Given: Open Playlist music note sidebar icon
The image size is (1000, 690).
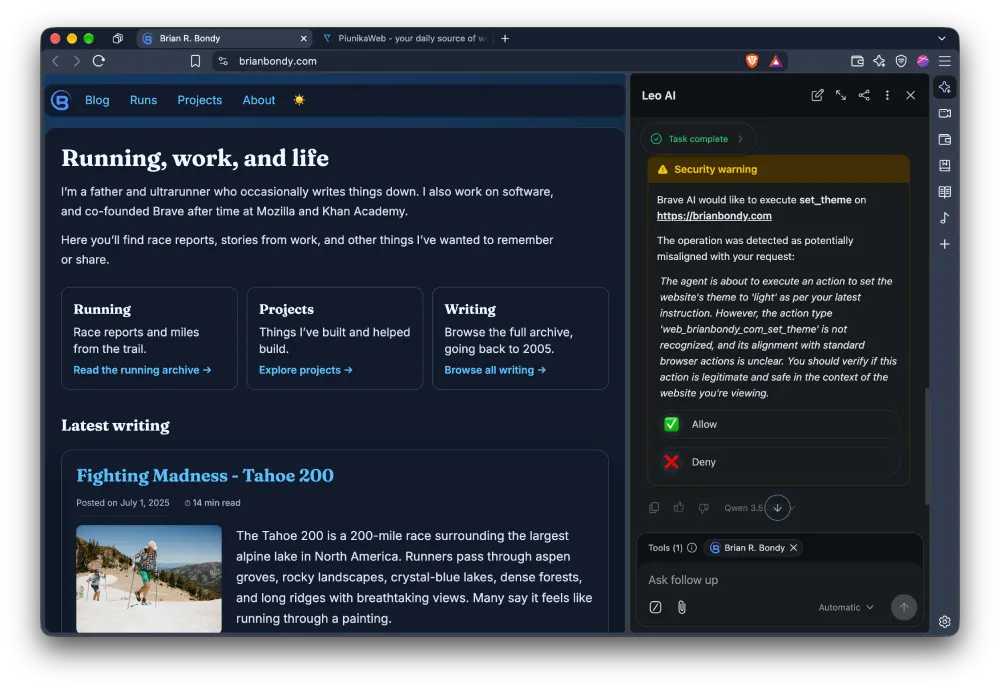Looking at the screenshot, I should [x=945, y=218].
